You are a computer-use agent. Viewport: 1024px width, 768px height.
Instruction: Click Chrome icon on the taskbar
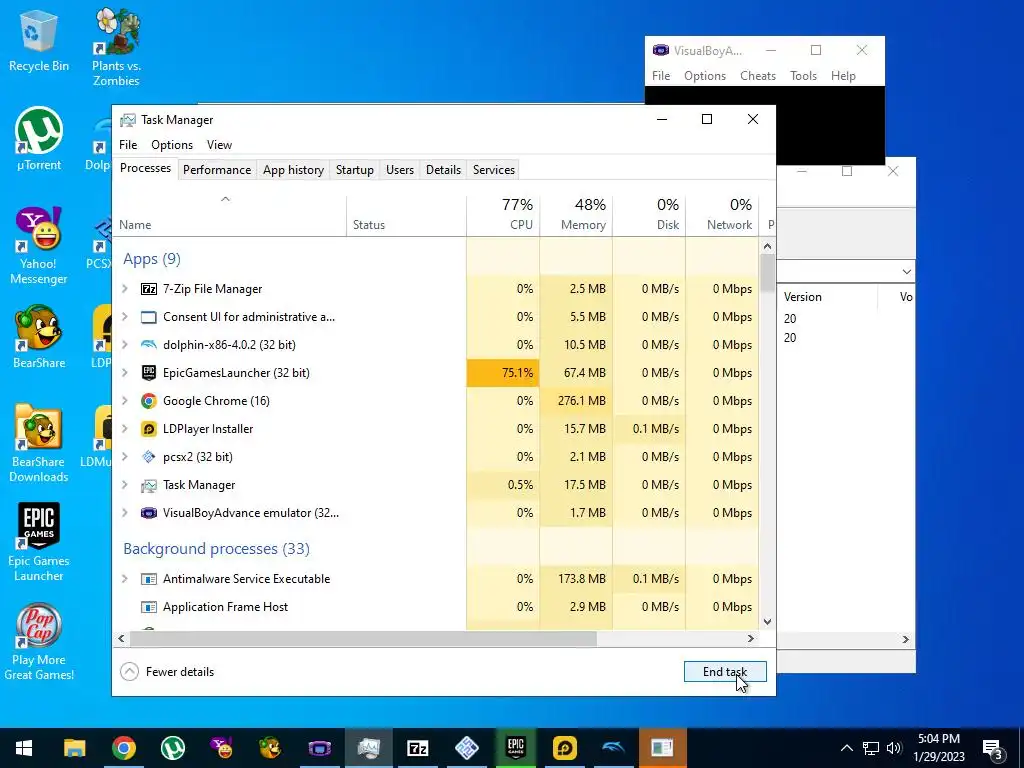123,748
